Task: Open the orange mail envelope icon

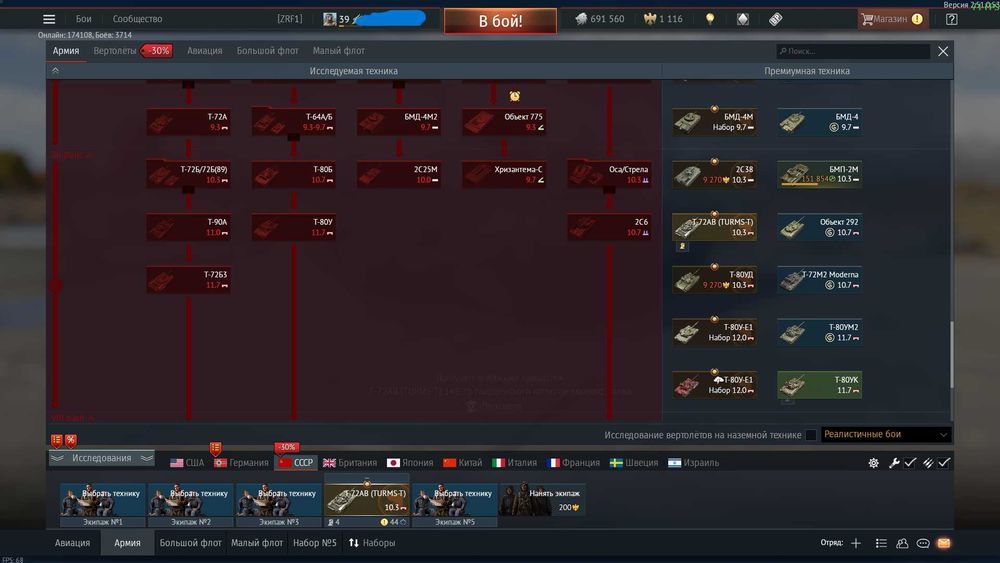Action: (x=944, y=543)
